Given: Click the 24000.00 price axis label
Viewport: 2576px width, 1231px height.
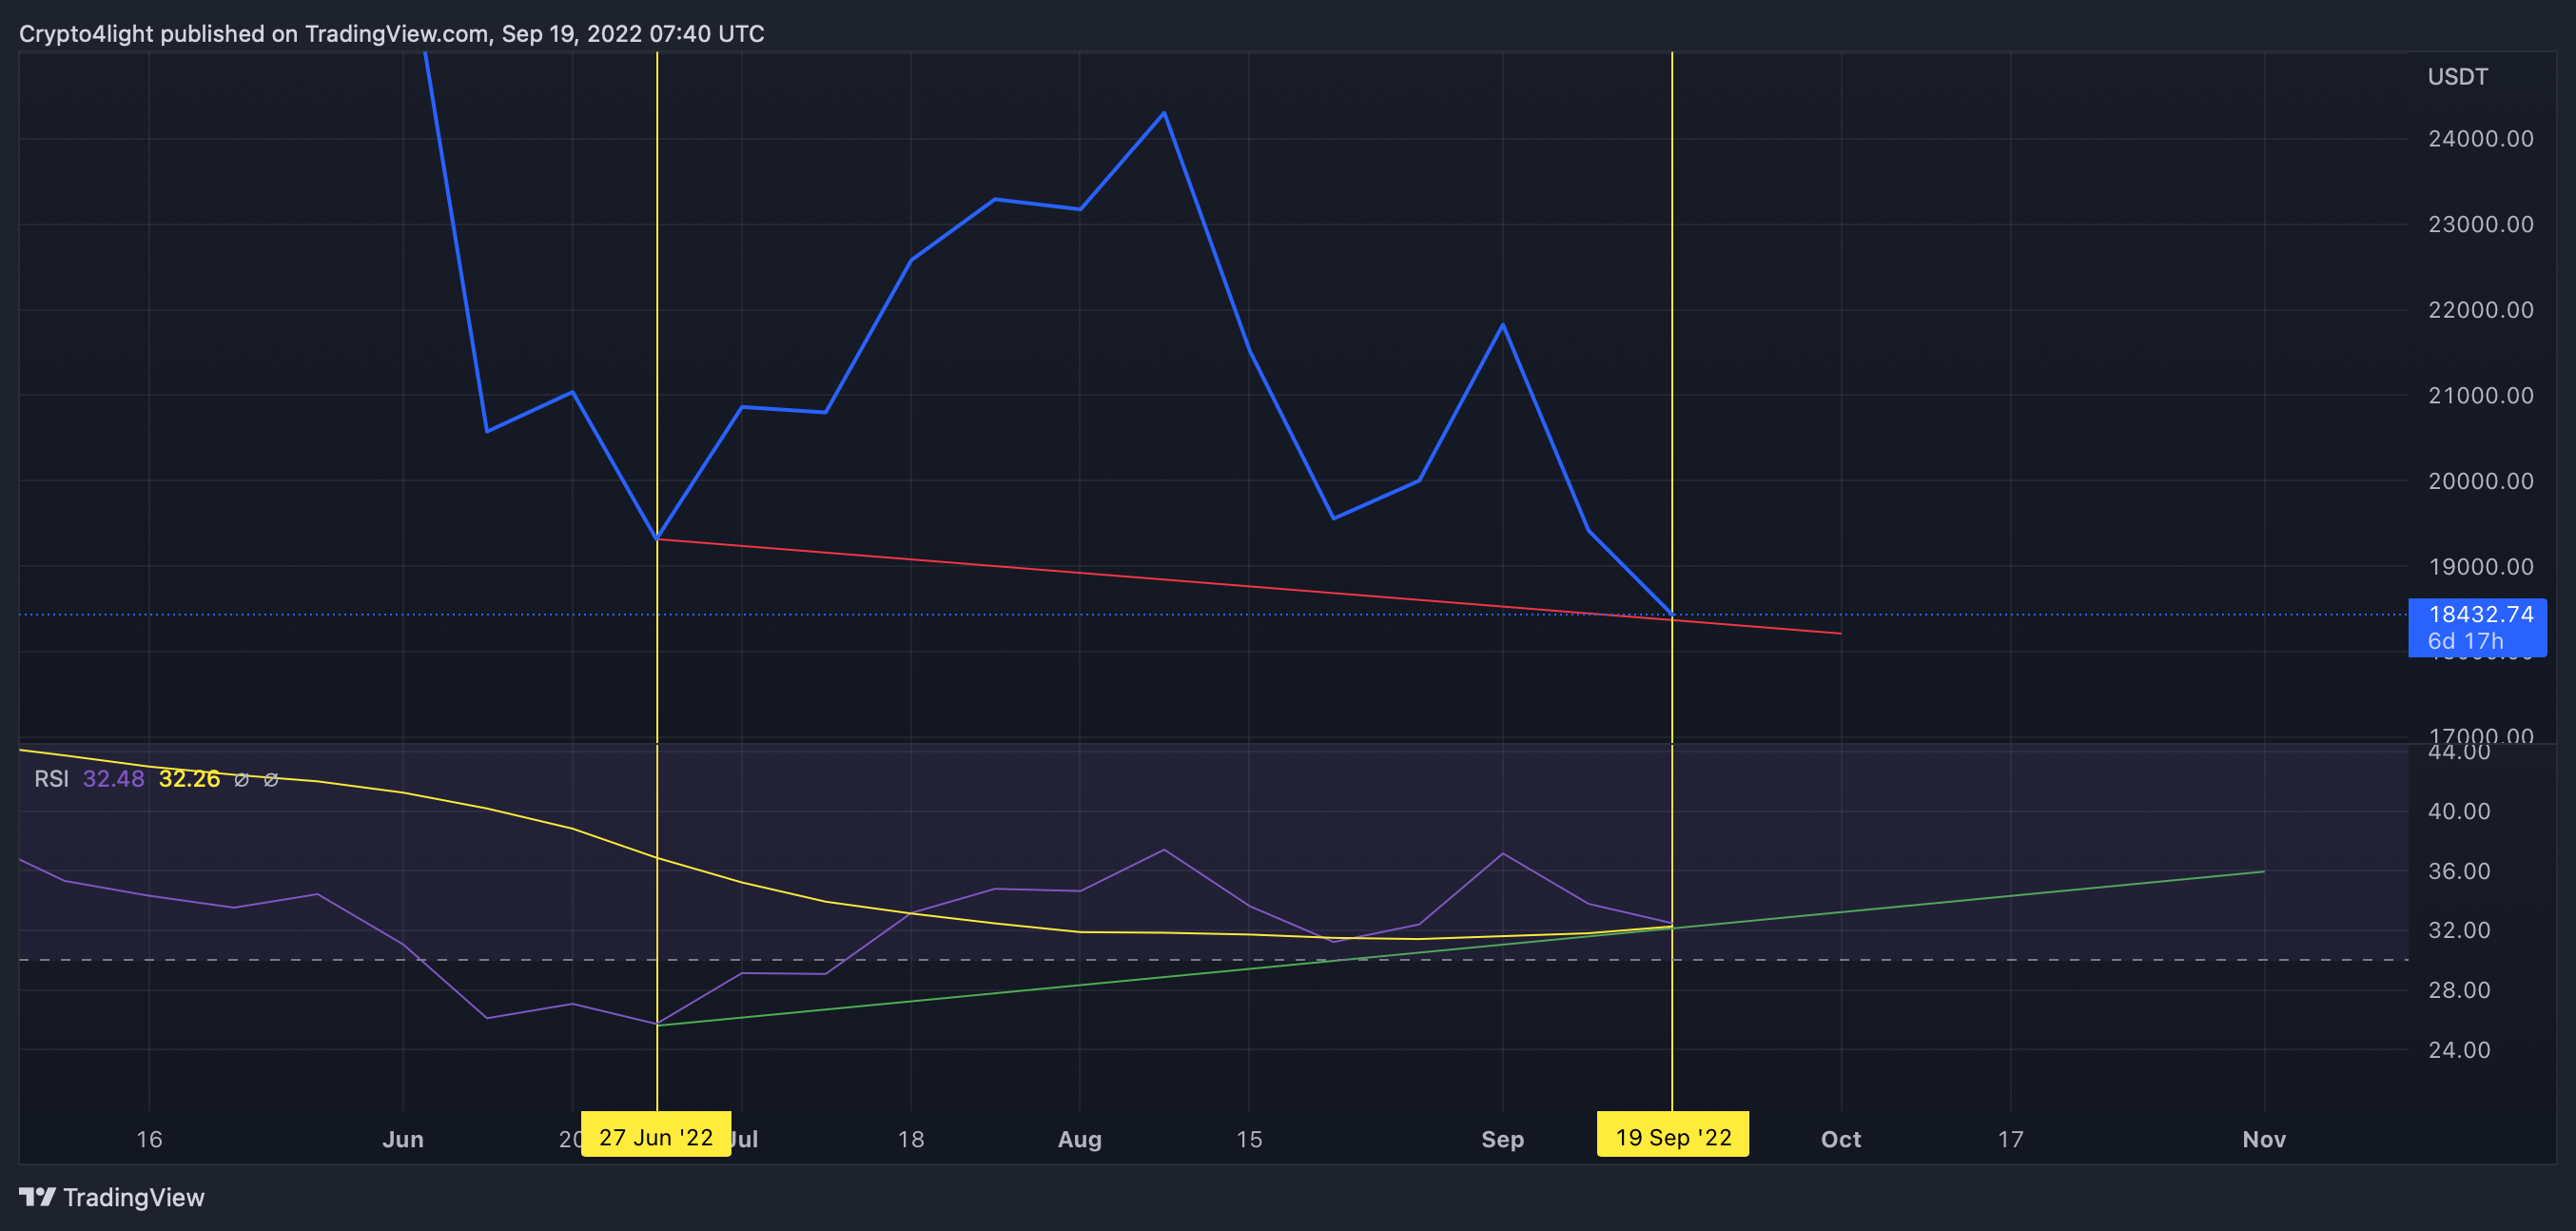Looking at the screenshot, I should point(2480,139).
